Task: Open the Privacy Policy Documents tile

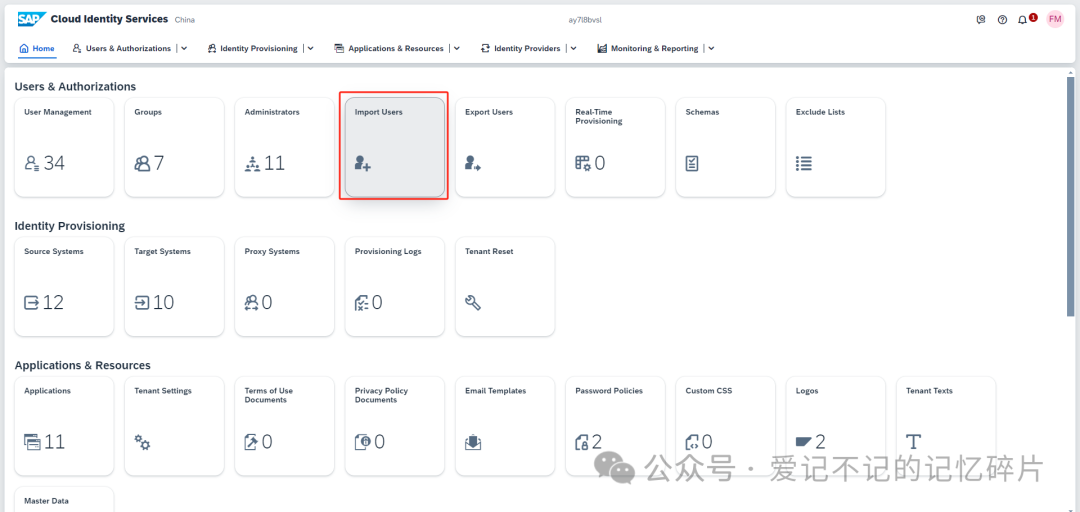Action: pyautogui.click(x=395, y=426)
